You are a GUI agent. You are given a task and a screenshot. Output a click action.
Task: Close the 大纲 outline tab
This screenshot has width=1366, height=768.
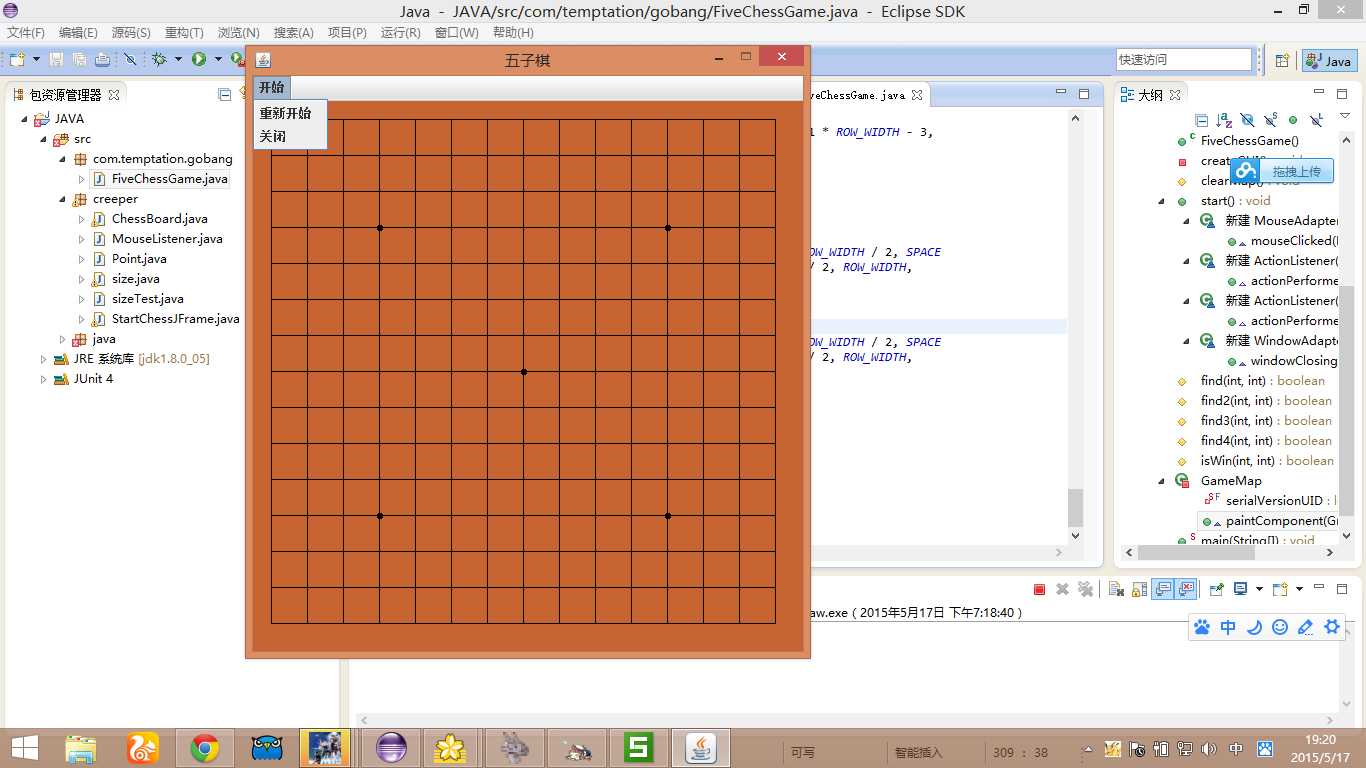(1175, 95)
